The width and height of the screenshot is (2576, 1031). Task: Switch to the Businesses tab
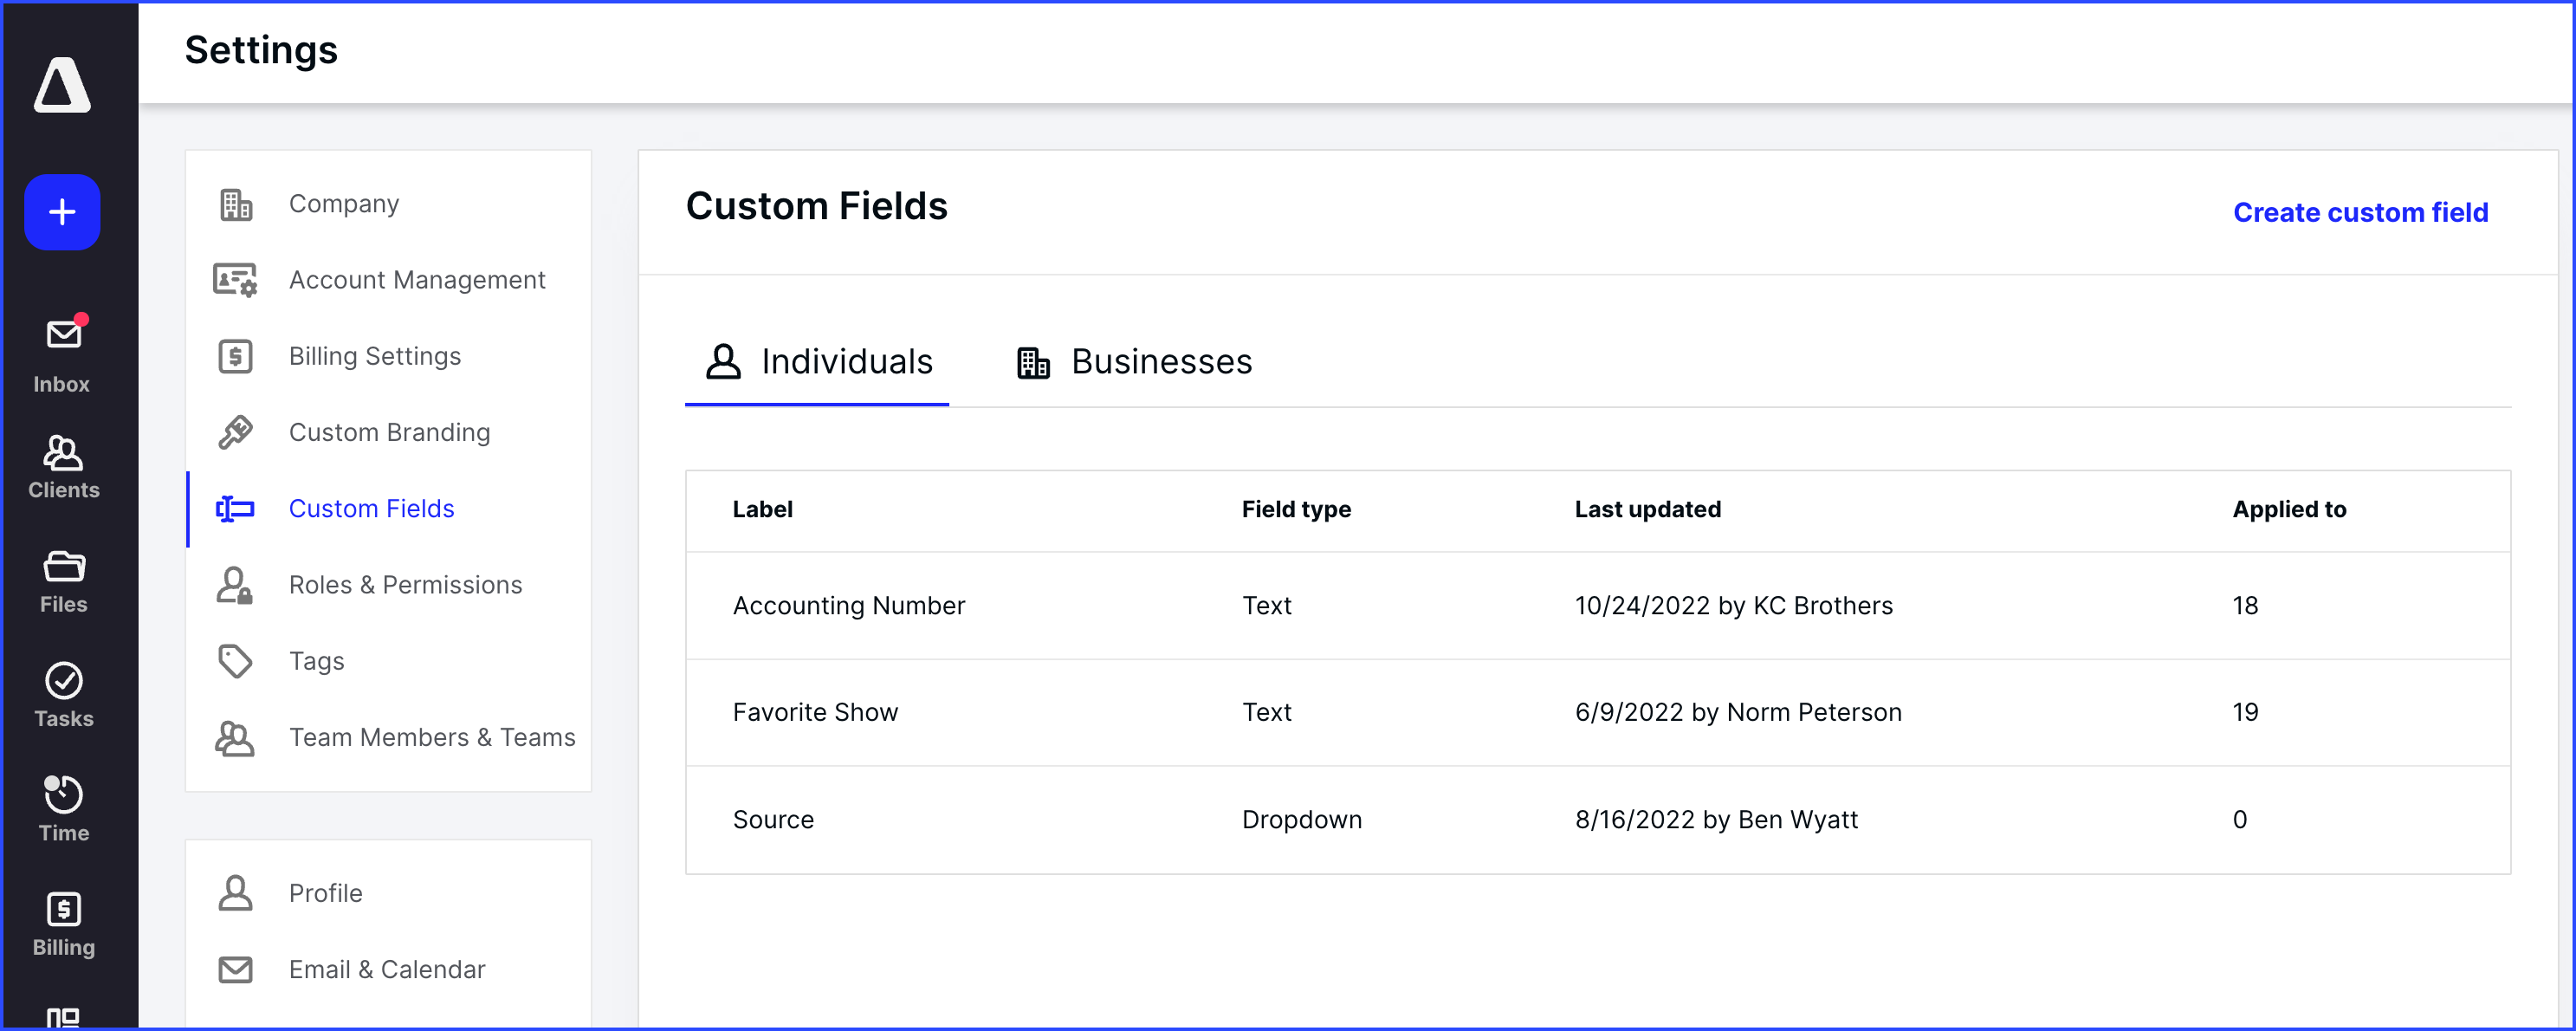1133,362
